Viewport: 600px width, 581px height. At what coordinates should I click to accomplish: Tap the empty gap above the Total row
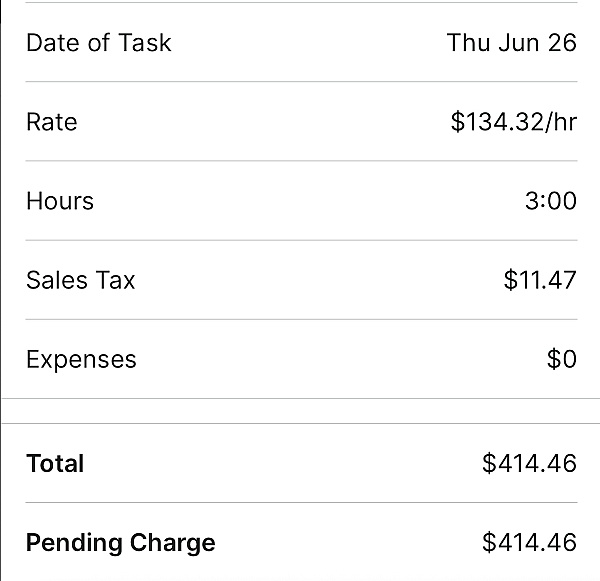pyautogui.click(x=300, y=411)
